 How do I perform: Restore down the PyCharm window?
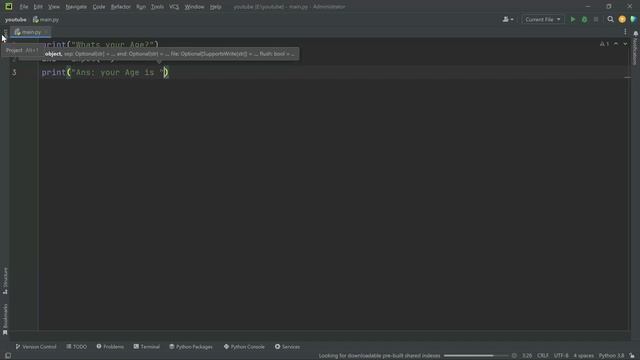click(609, 7)
